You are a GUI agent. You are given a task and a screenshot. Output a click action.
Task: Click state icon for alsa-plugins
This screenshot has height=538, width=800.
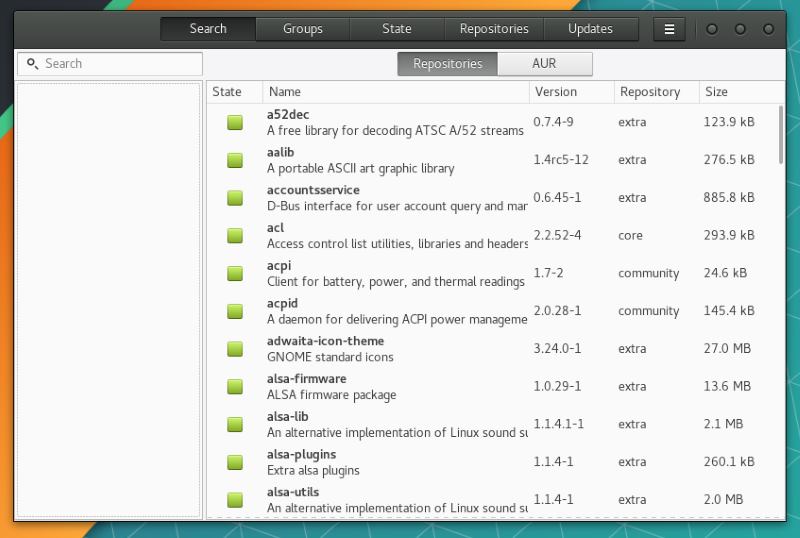[235, 462]
